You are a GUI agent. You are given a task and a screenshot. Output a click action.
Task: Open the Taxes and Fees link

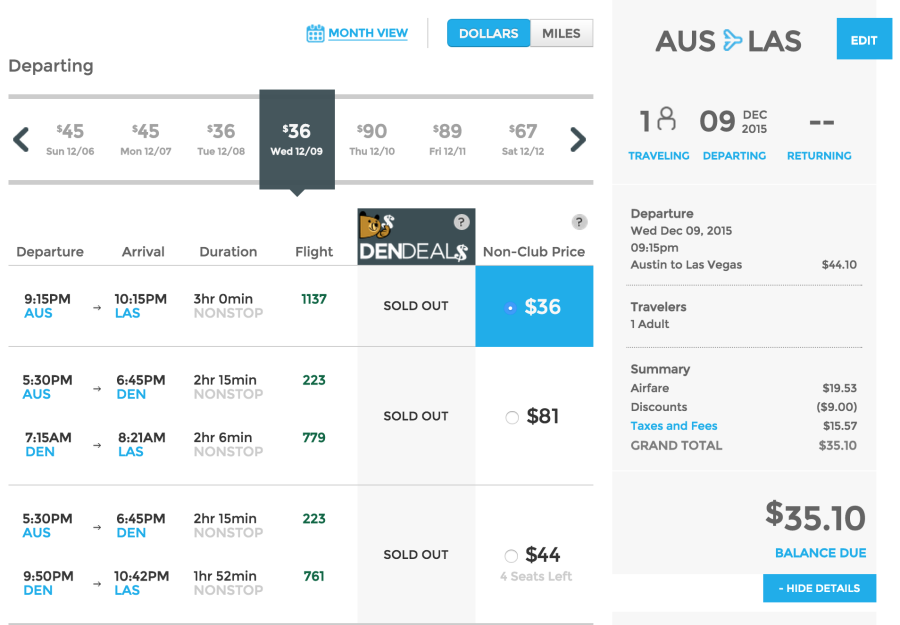coord(674,426)
